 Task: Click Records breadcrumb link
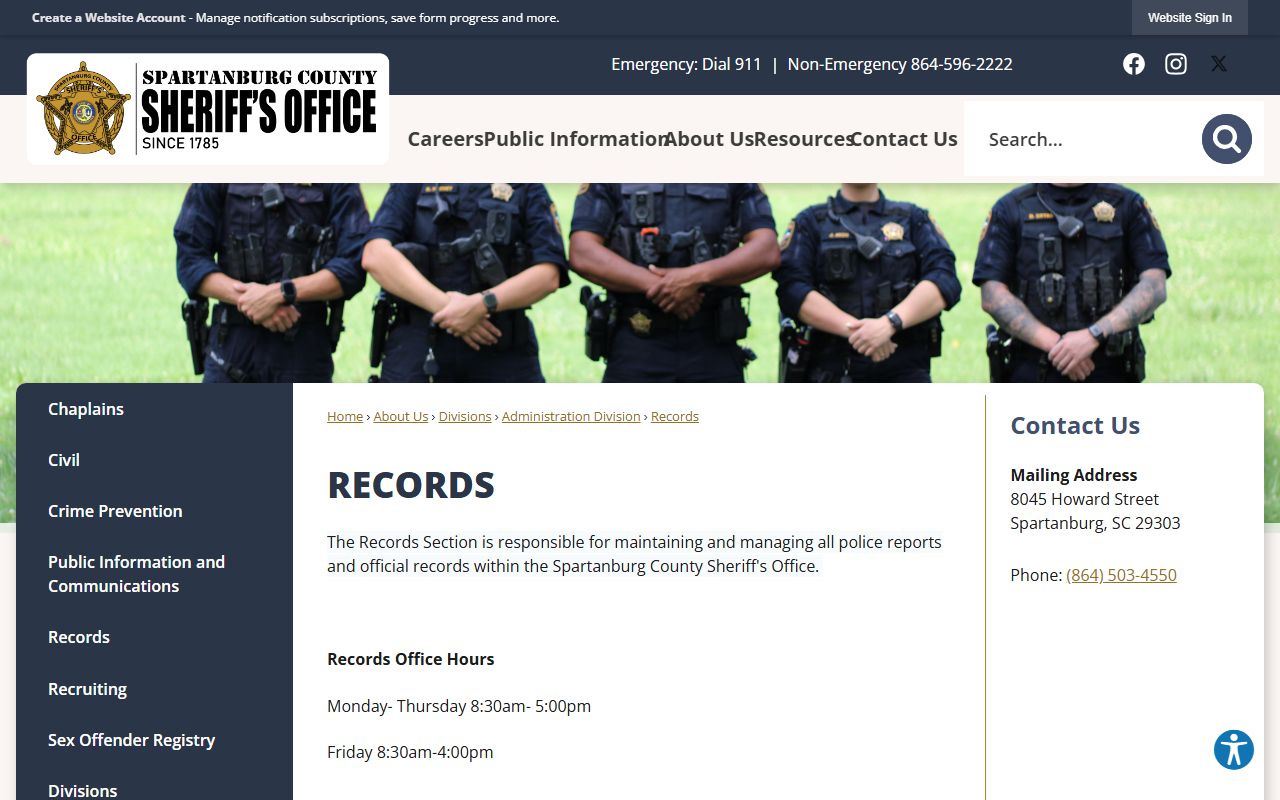tap(675, 416)
